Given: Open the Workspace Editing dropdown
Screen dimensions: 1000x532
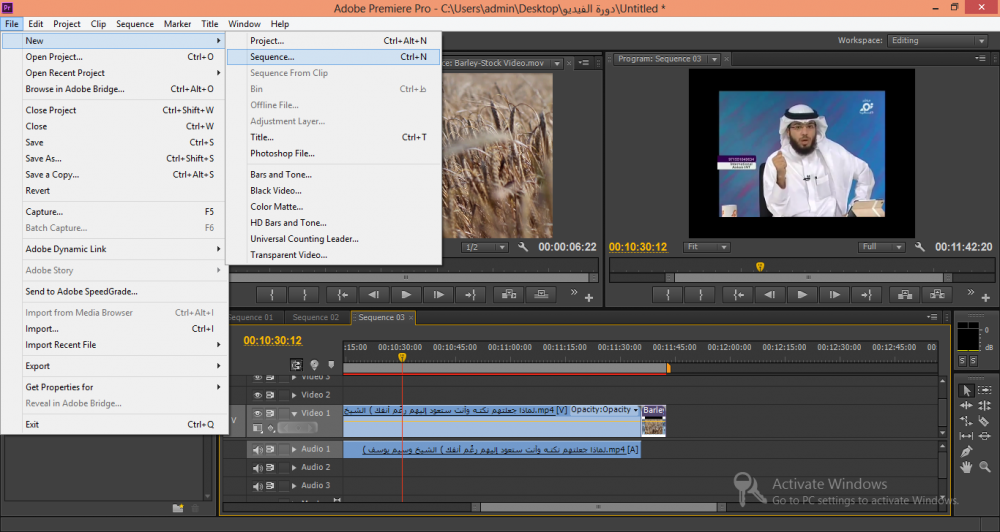Looking at the screenshot, I should (937, 41).
